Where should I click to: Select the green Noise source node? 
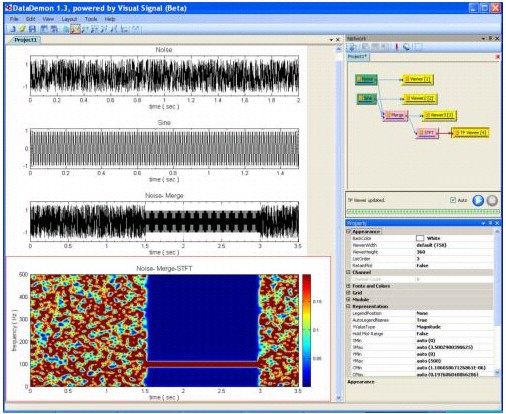366,79
